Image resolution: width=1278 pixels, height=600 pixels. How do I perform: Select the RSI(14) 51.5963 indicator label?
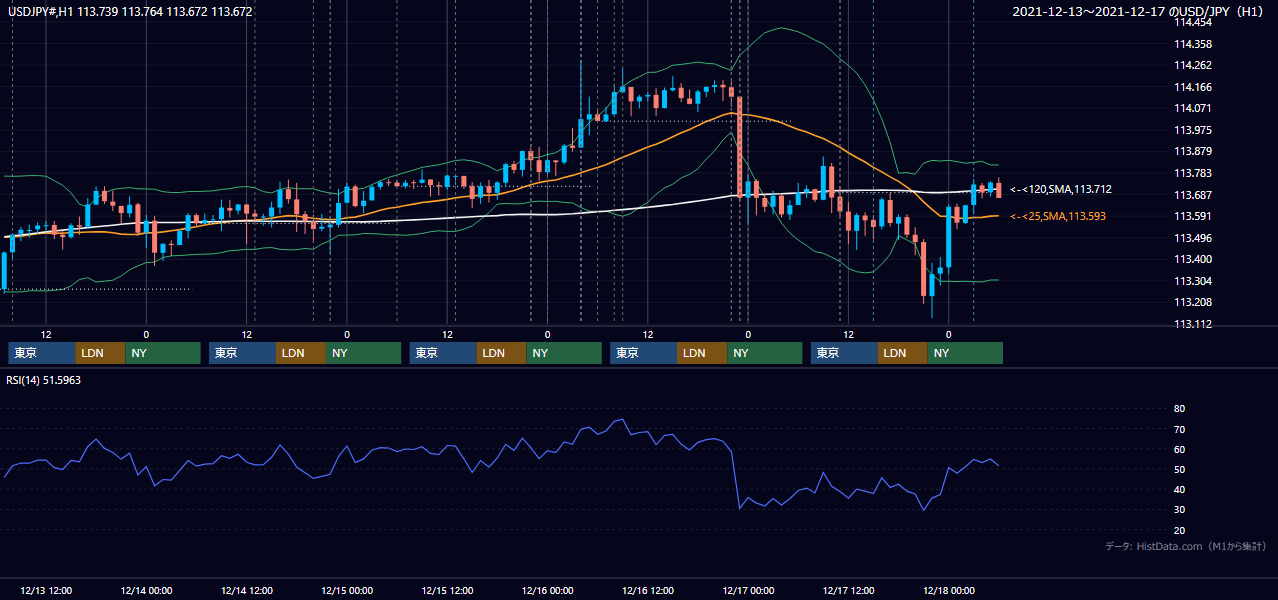(x=44, y=381)
